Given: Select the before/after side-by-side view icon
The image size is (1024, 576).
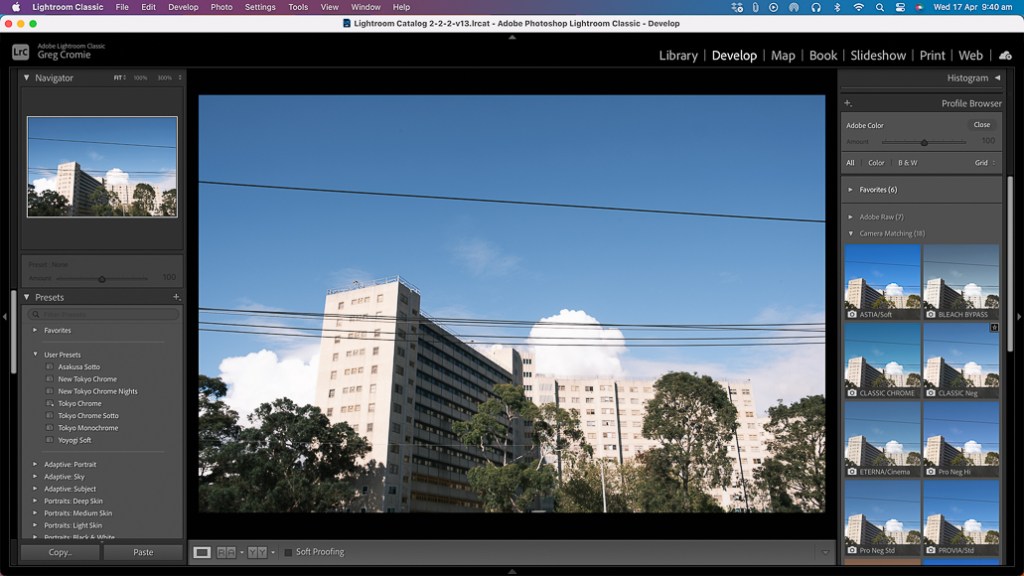Looking at the screenshot, I should point(227,552).
